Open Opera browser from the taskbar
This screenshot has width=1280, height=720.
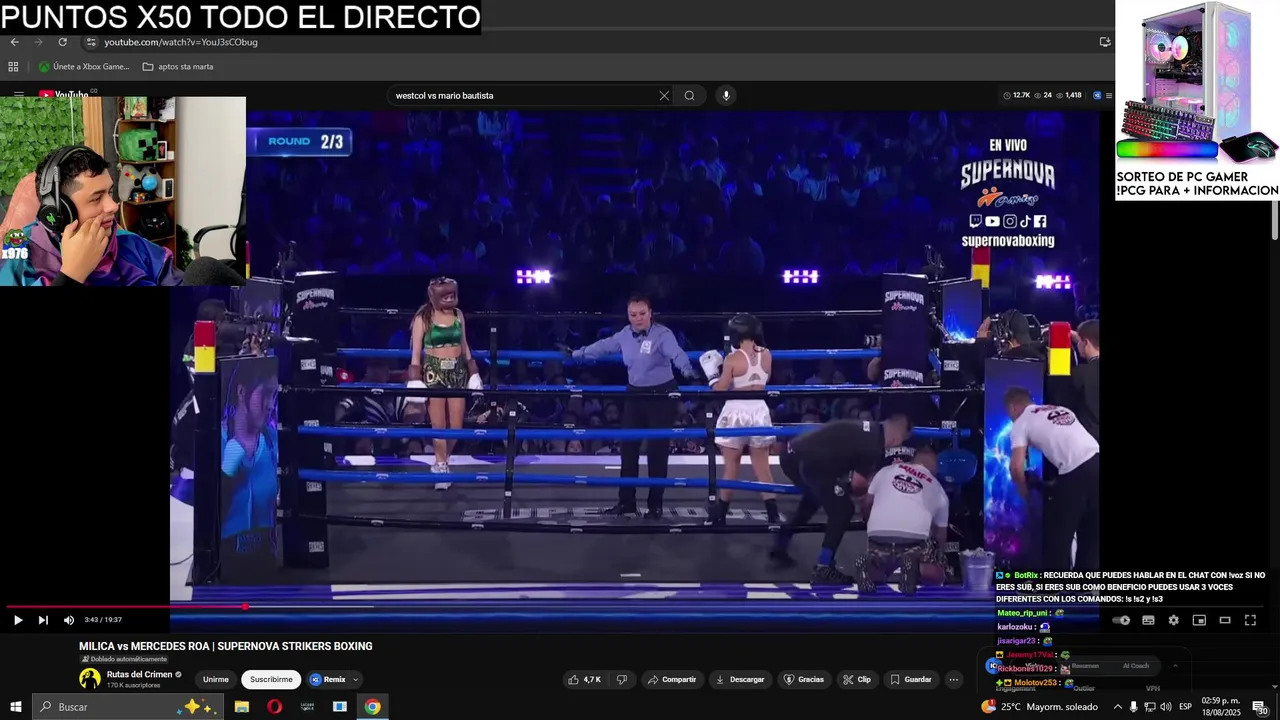[274, 707]
